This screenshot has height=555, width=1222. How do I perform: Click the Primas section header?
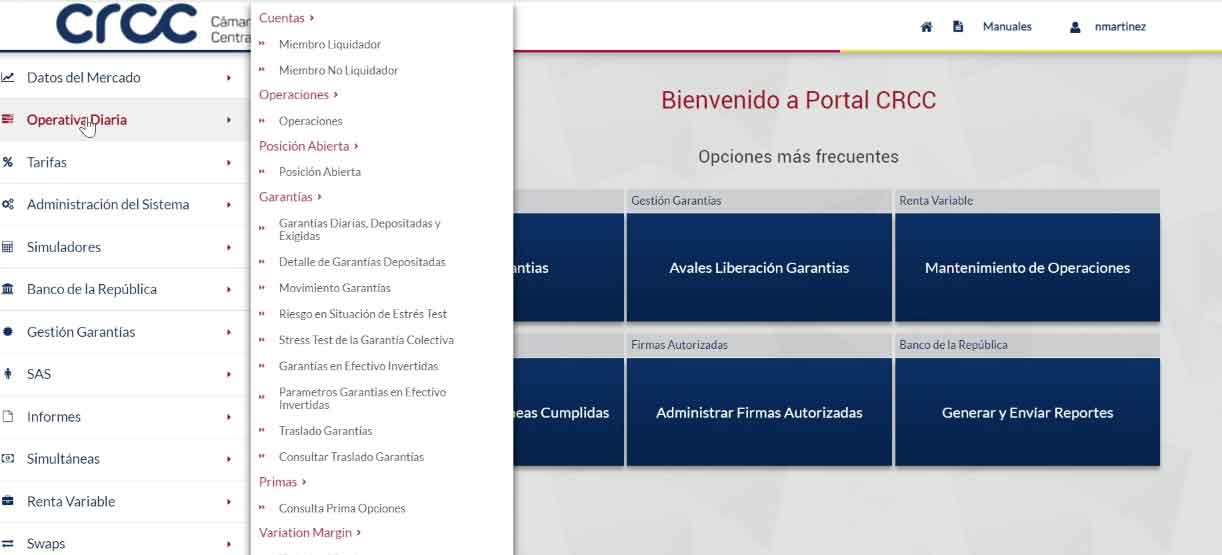[x=283, y=482]
